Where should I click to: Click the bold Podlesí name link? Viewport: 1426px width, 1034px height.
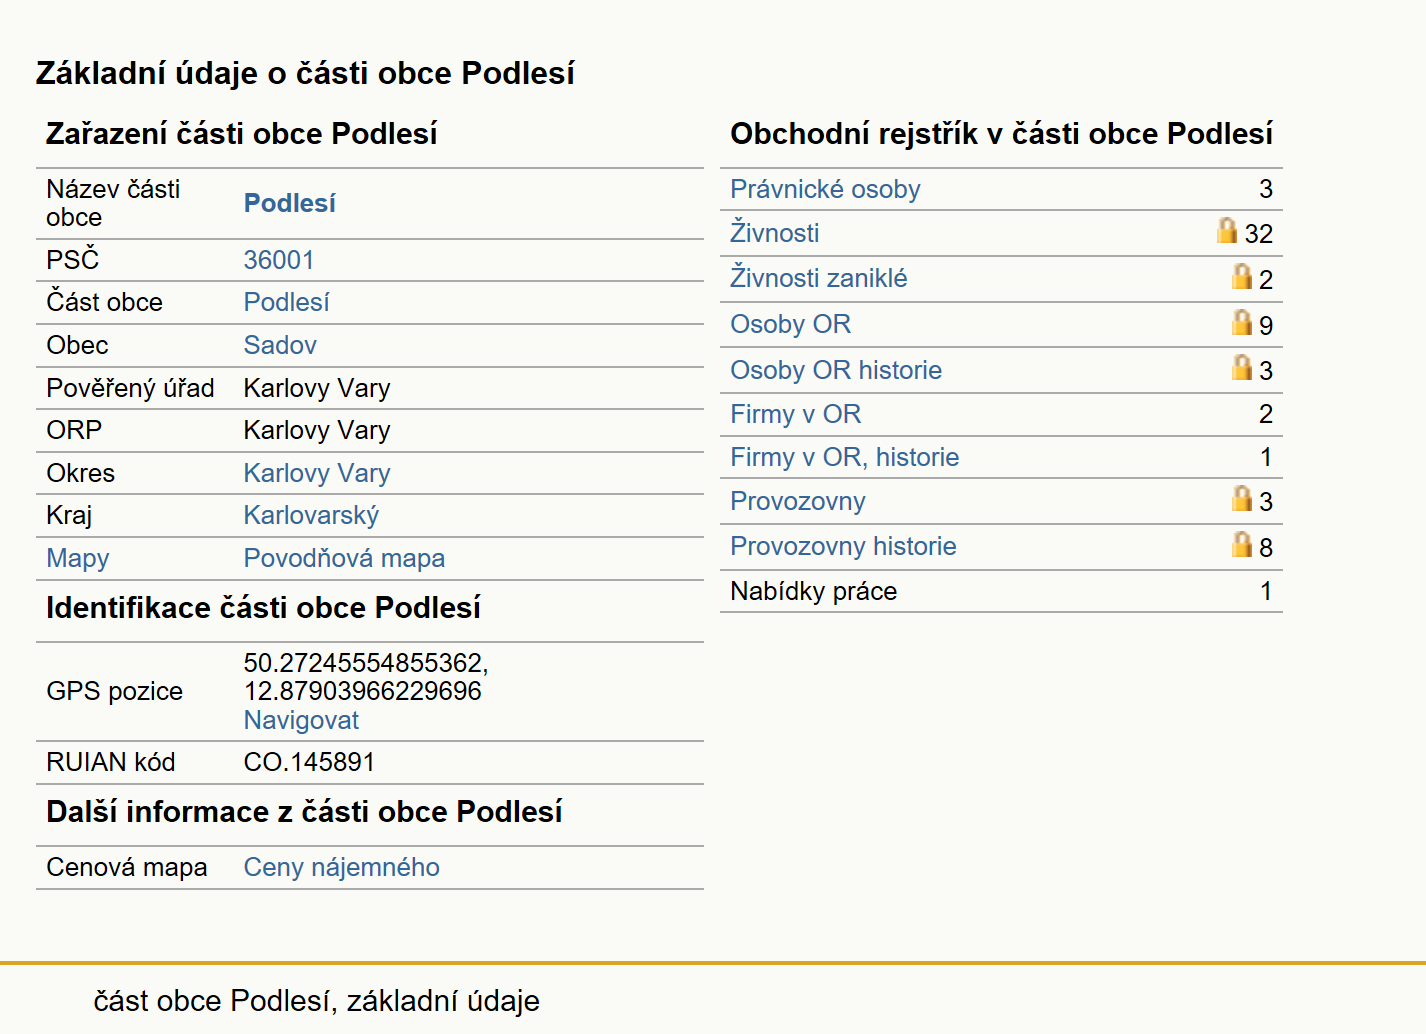pyautogui.click(x=290, y=203)
